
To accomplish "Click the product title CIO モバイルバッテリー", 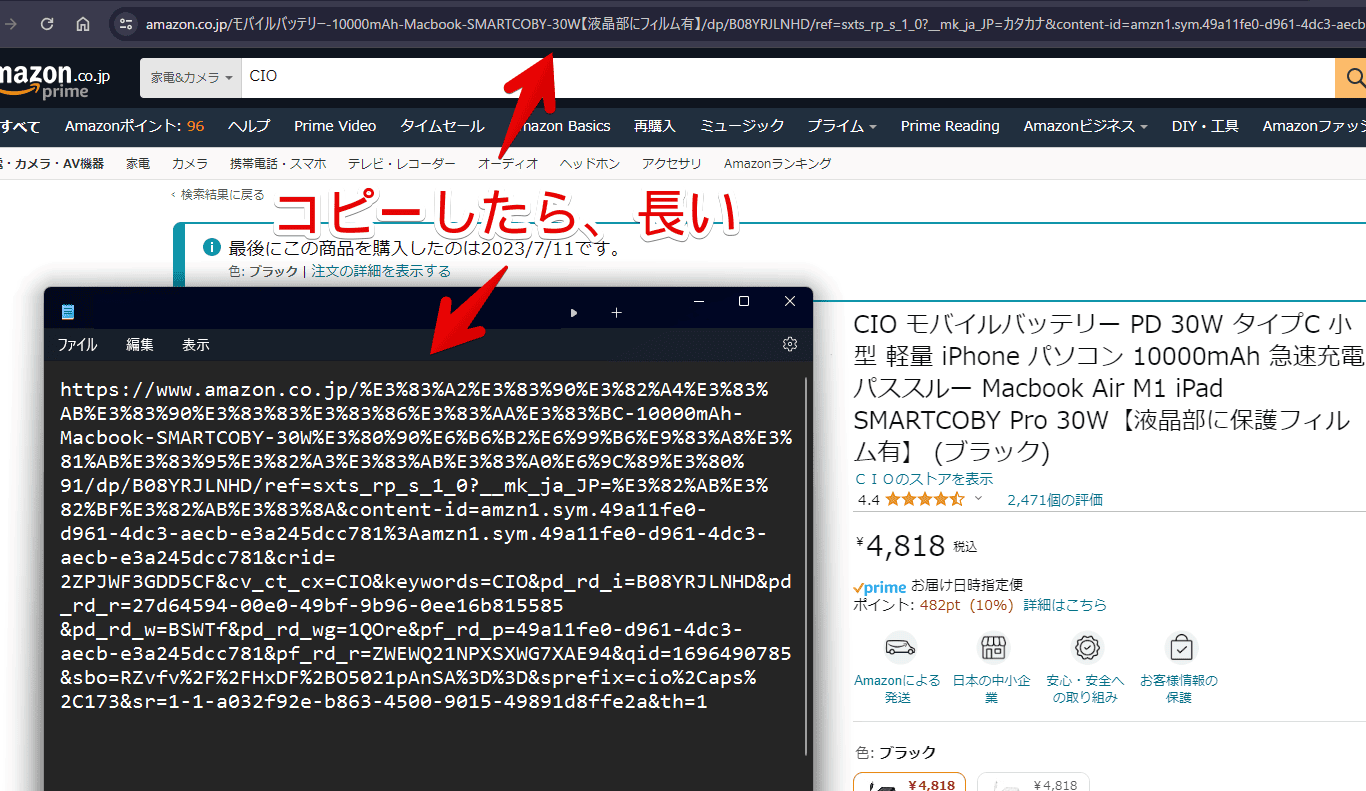I will point(1109,388).
